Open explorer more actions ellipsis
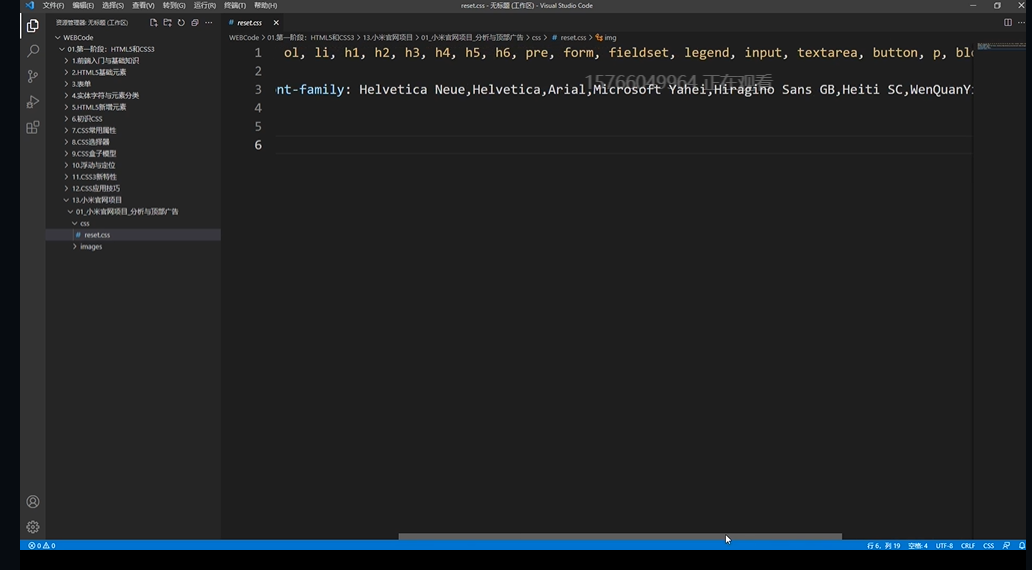Screen dimensions: 1032x570 pos(209,22)
